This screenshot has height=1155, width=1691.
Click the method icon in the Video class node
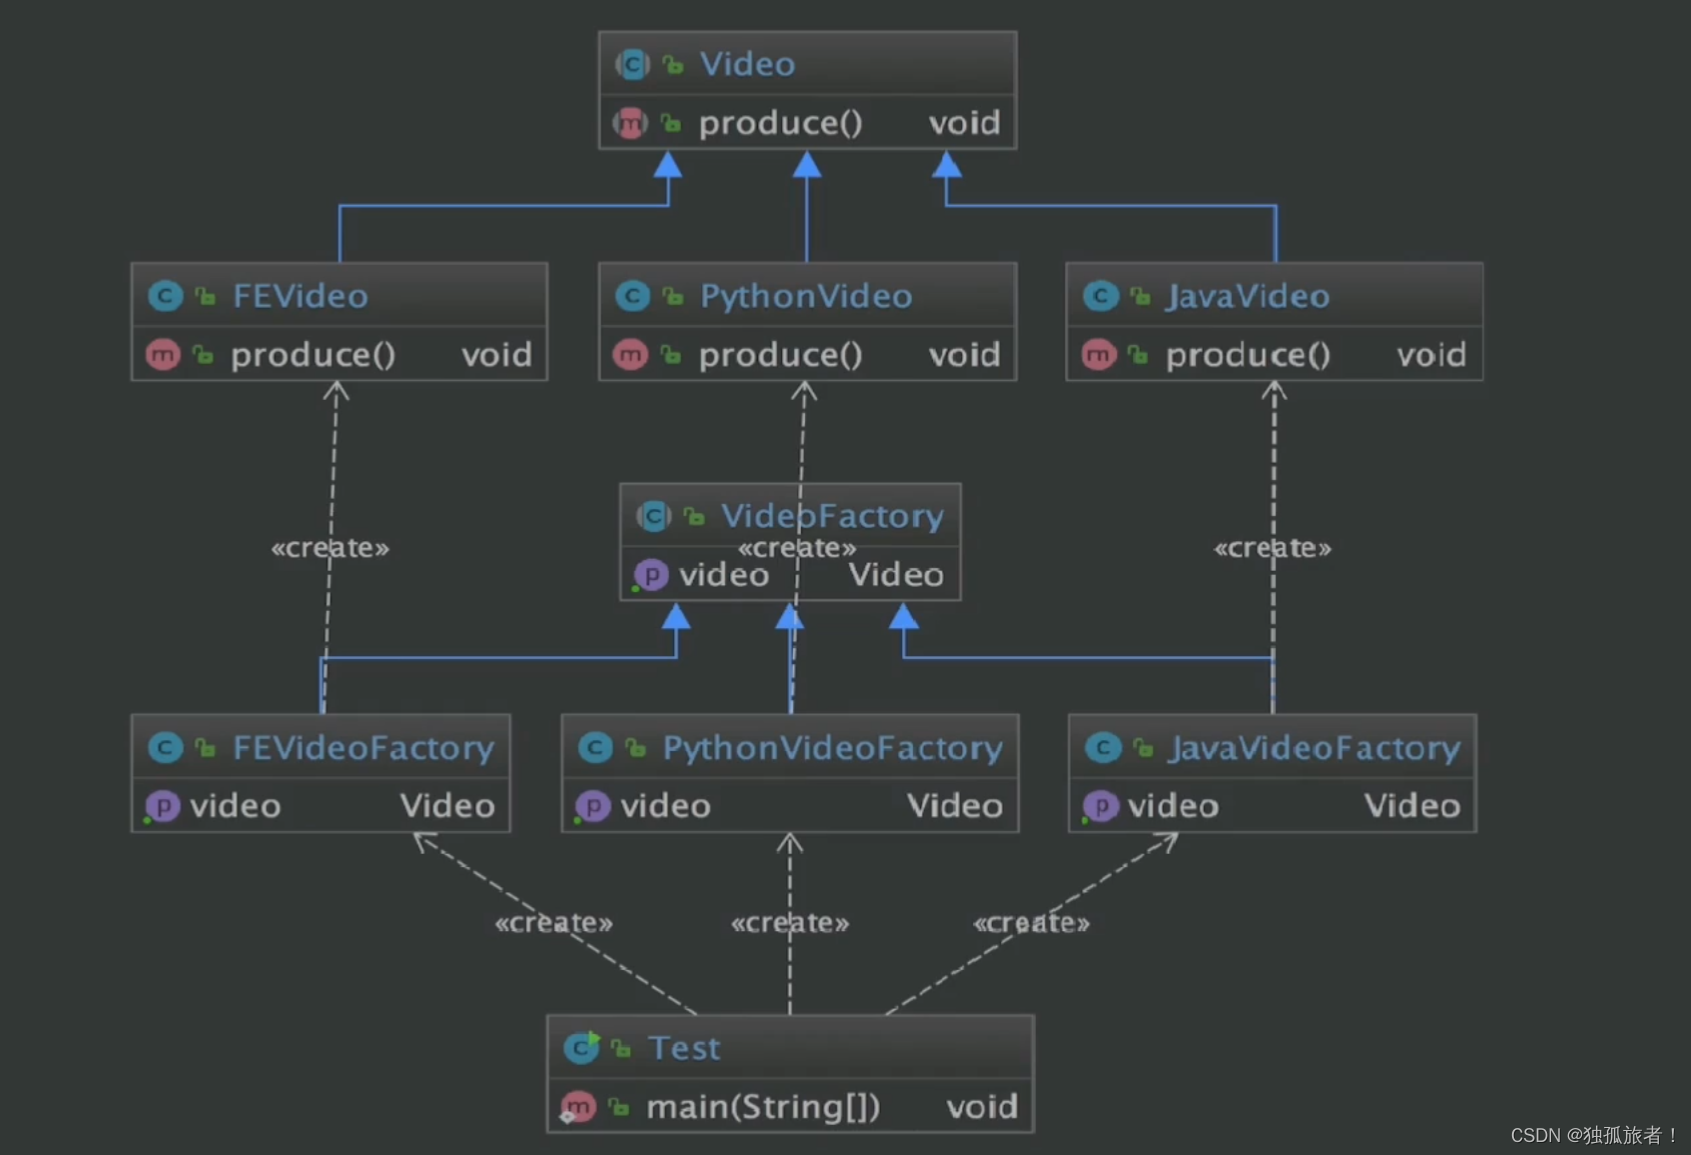click(x=630, y=123)
